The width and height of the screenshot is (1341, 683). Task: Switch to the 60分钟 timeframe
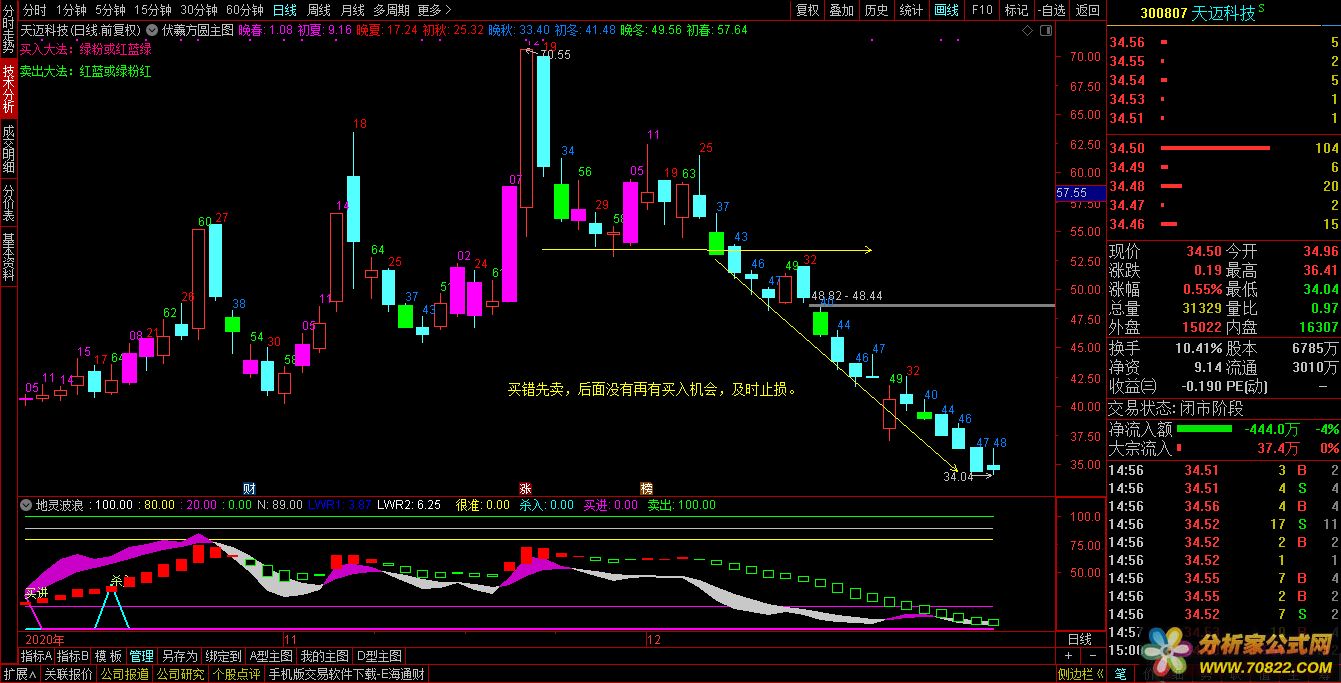tap(244, 10)
